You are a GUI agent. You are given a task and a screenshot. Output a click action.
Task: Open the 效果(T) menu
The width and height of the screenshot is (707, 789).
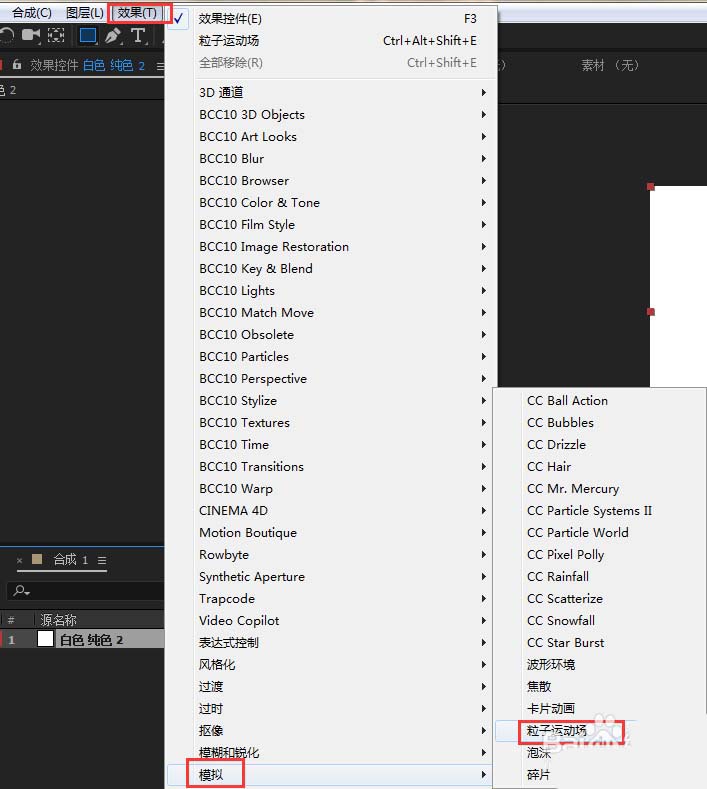coord(137,13)
